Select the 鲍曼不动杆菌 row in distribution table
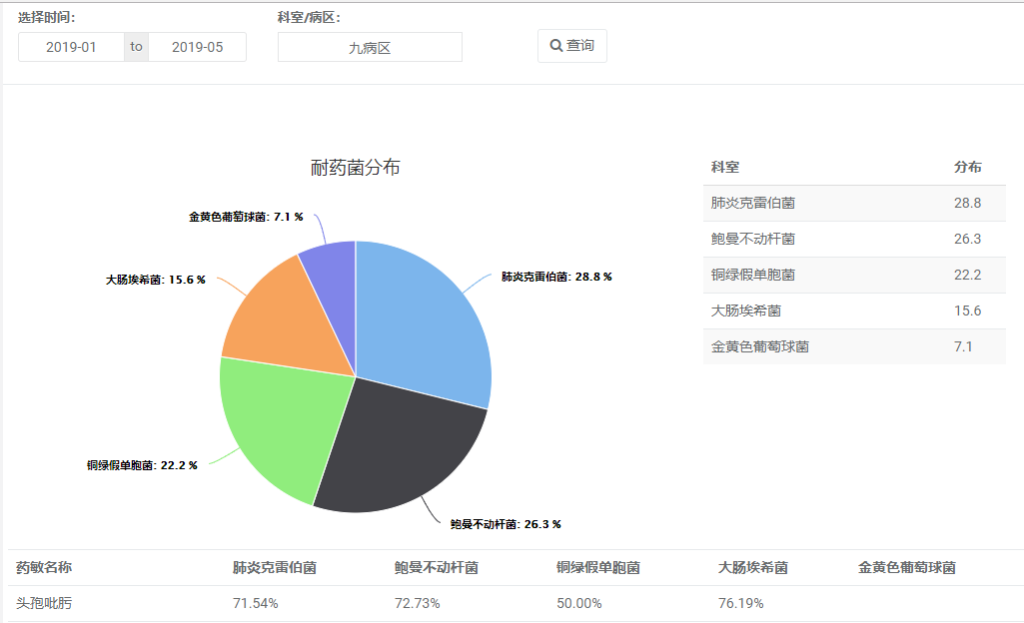Screen dimensions: 1024x623 coord(854,239)
